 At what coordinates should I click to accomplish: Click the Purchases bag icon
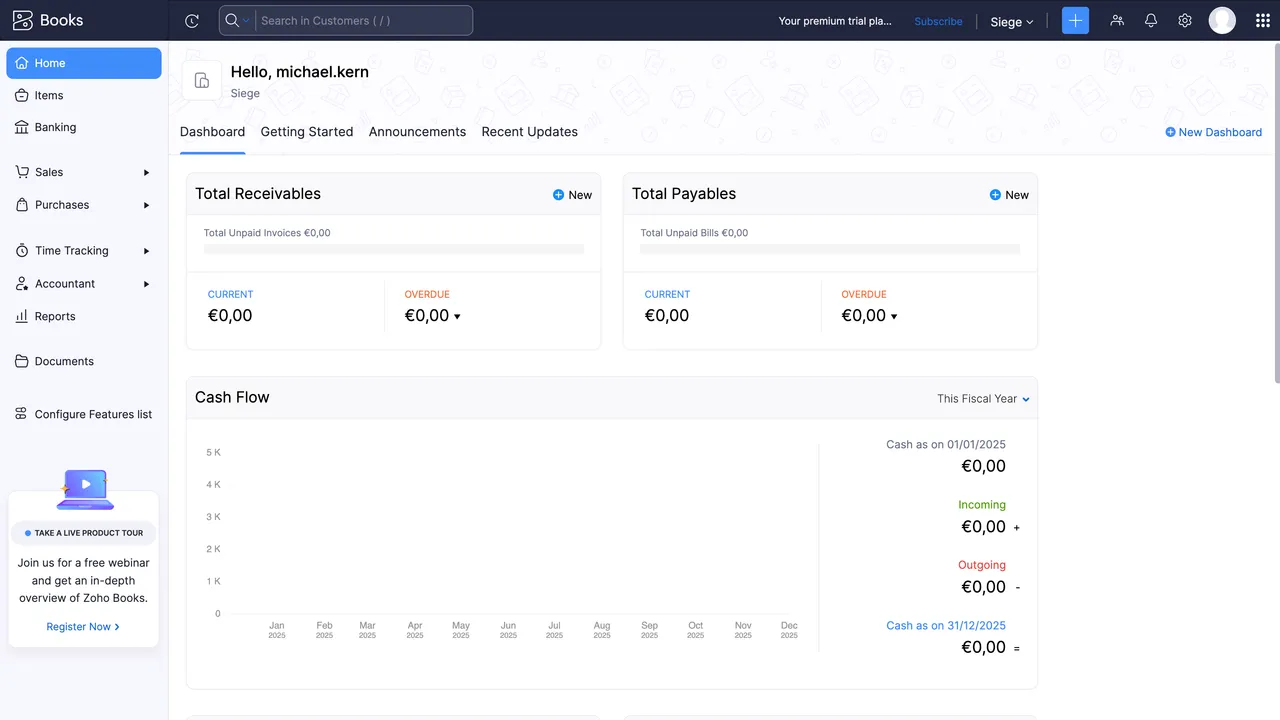[x=22, y=205]
